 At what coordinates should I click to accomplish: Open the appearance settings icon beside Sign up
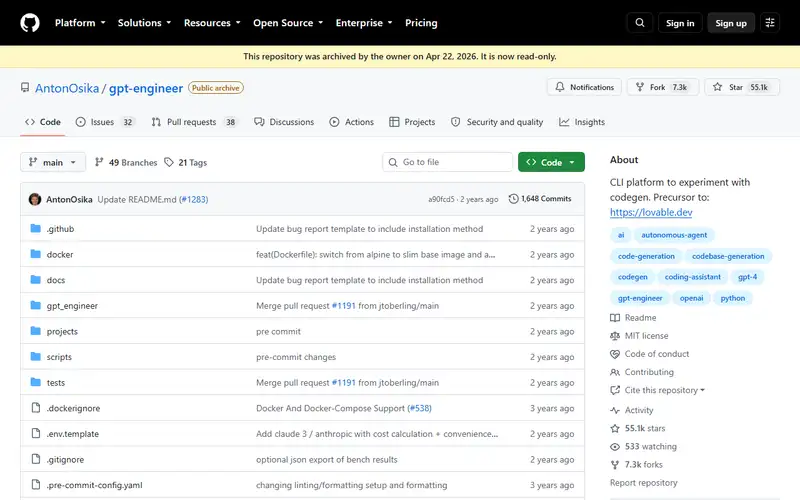click(x=770, y=23)
